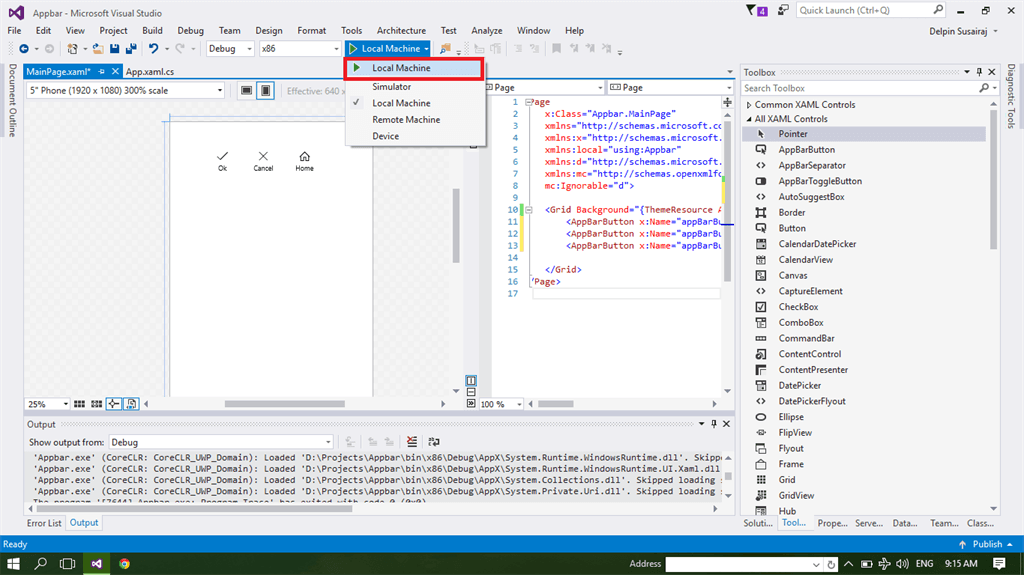Pin the Toolbox panel with pushpin icon
The image size is (1024, 575).
[x=979, y=72]
